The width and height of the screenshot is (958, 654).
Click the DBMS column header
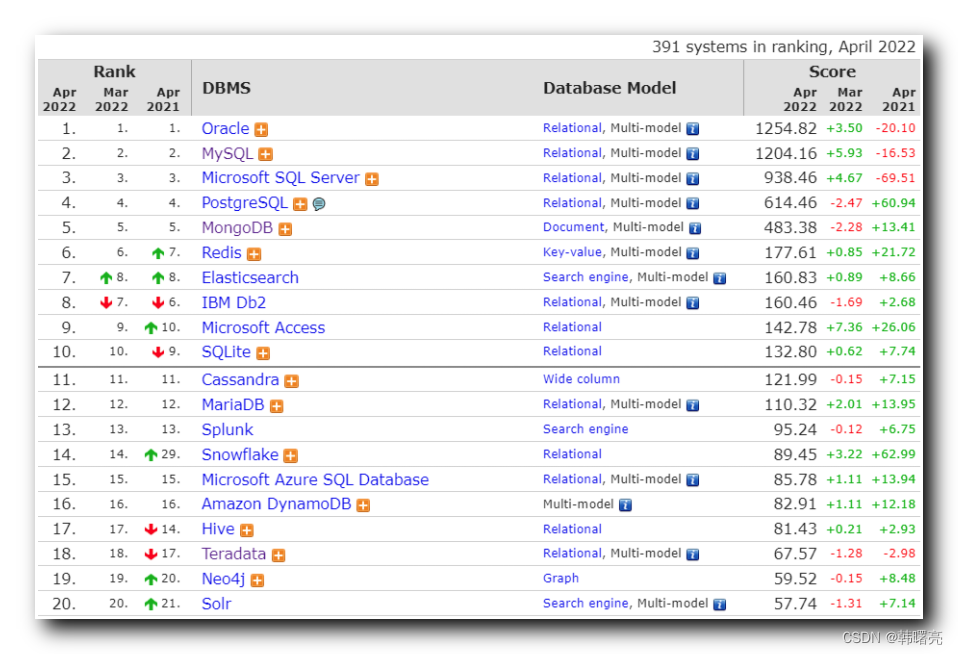coord(226,88)
